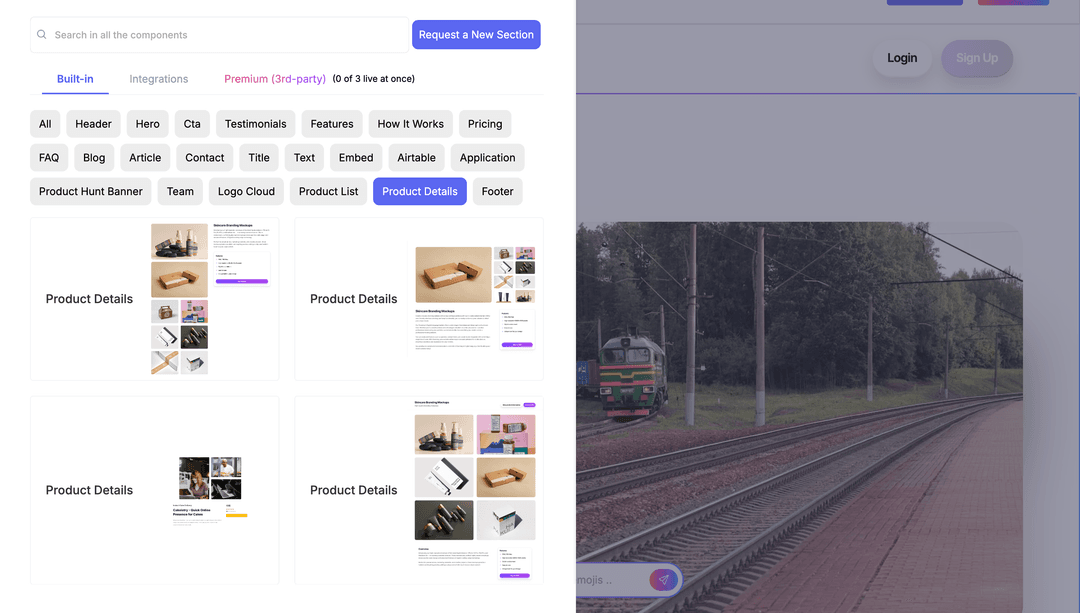Show Product Hunt Banner components
This screenshot has width=1080, height=613.
pos(91,191)
